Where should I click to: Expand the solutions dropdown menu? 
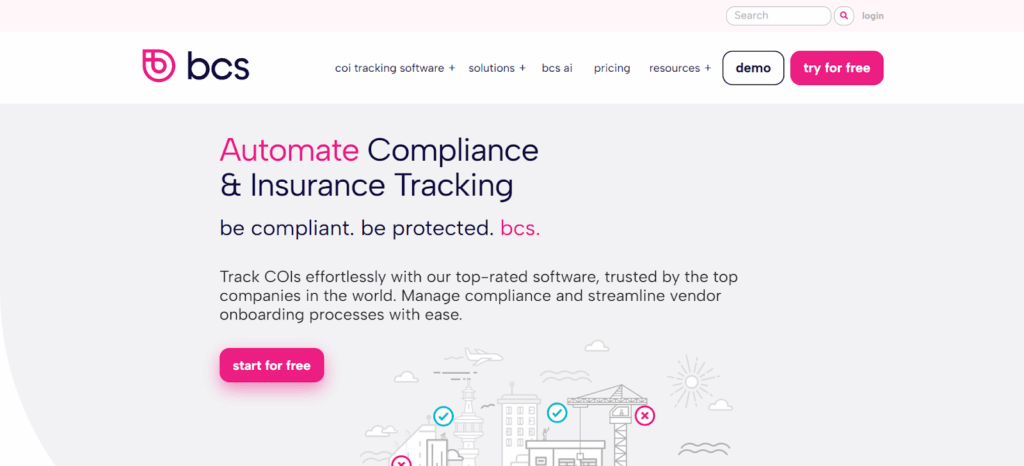coord(497,68)
